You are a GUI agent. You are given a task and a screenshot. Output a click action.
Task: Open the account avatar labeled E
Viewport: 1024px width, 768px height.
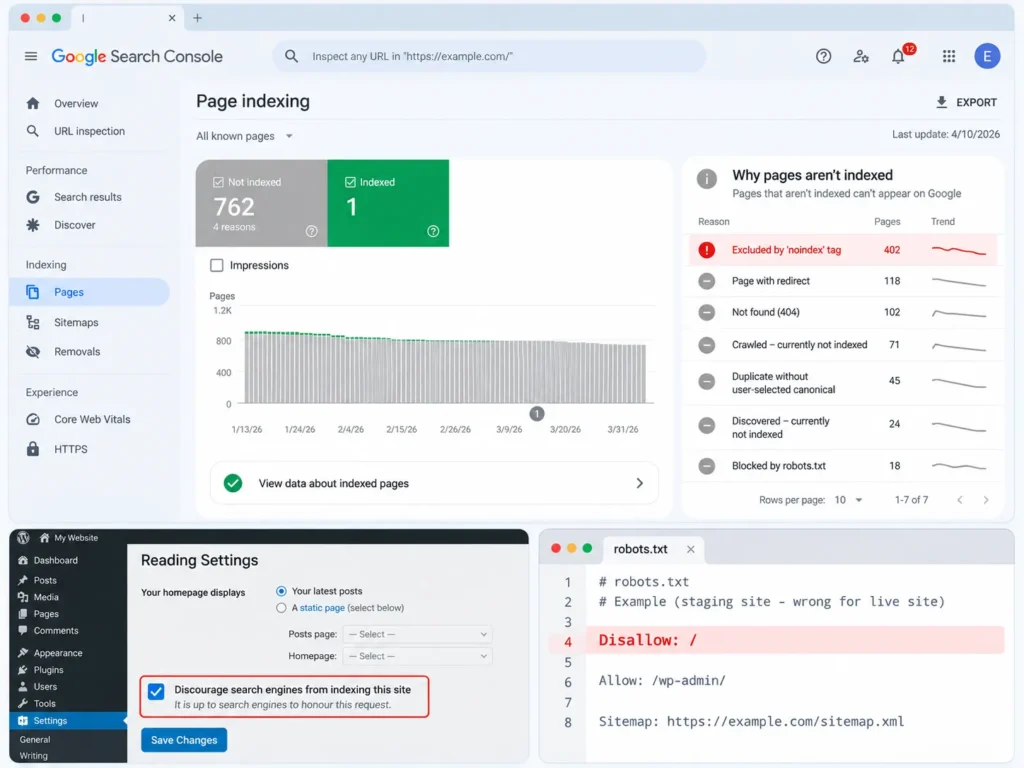coord(987,56)
